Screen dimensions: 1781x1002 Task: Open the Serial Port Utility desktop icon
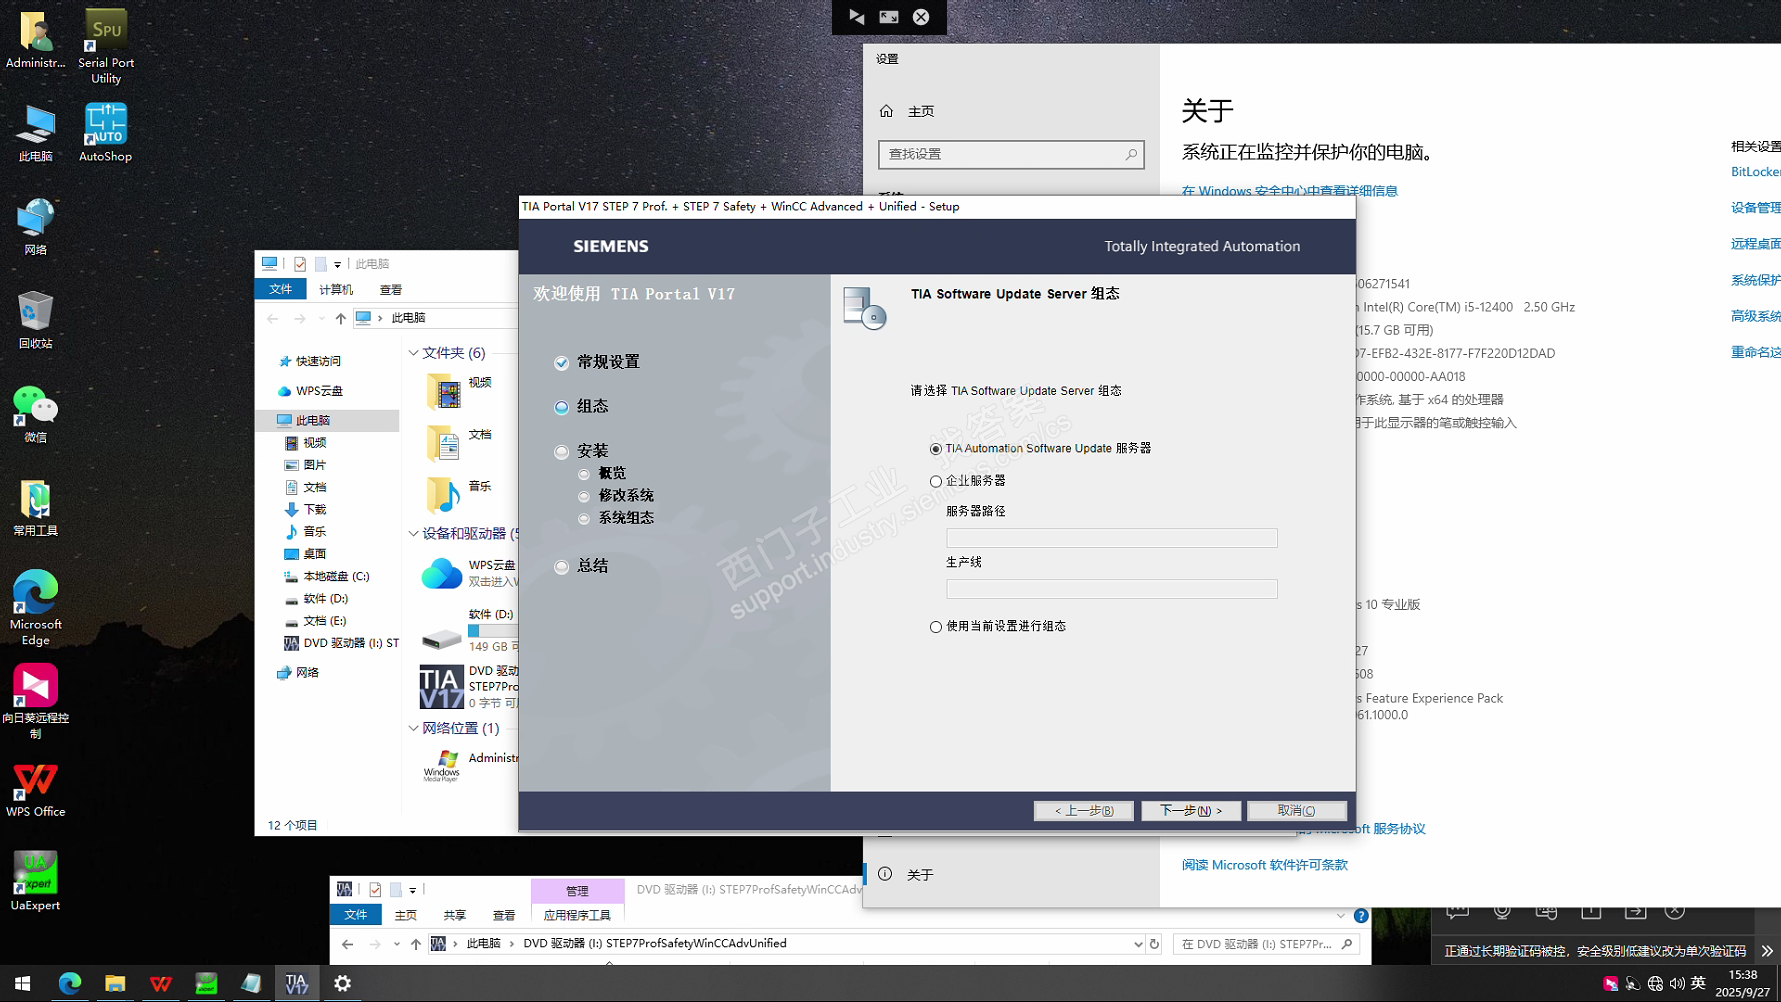(x=106, y=46)
